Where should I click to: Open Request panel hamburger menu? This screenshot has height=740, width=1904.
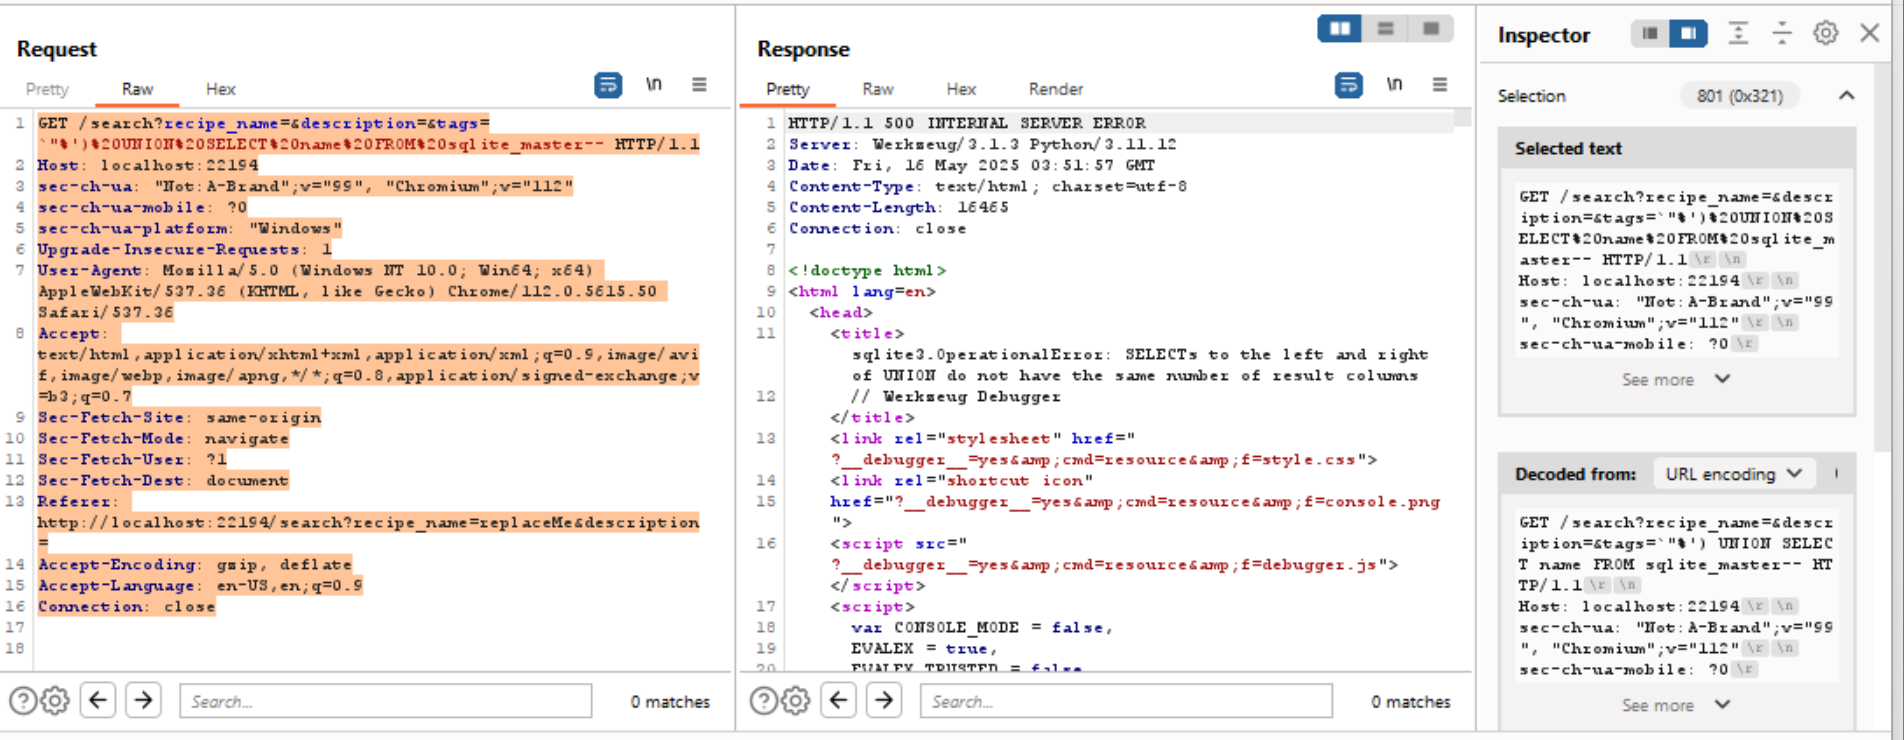(x=699, y=85)
